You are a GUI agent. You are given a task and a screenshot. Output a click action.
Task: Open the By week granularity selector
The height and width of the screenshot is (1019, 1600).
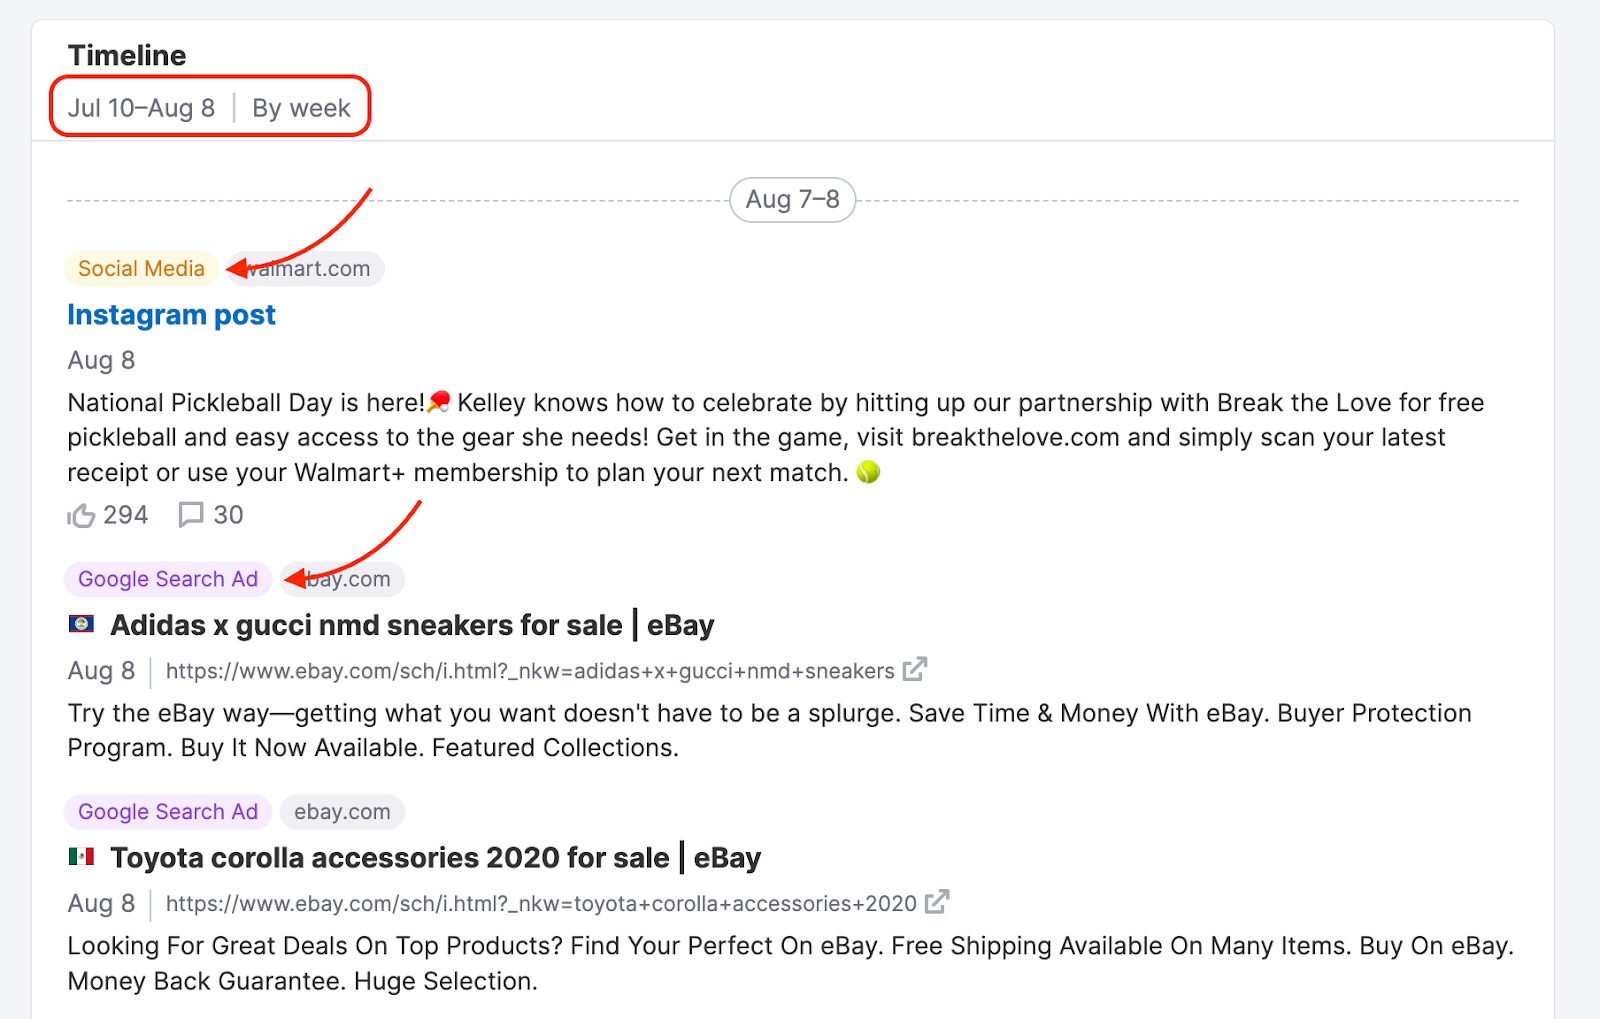point(301,107)
